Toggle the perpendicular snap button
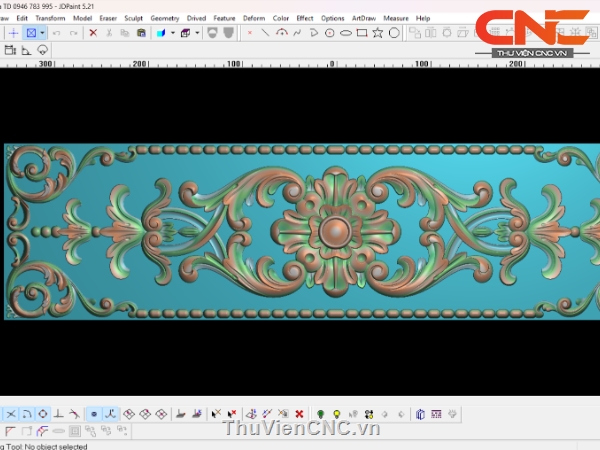Viewport: 600px width, 450px height. point(59,413)
